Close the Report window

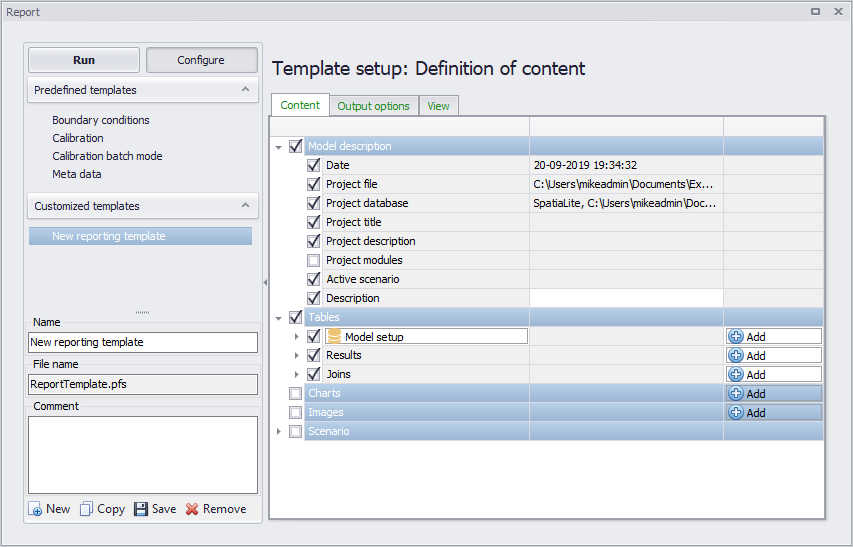pos(838,11)
